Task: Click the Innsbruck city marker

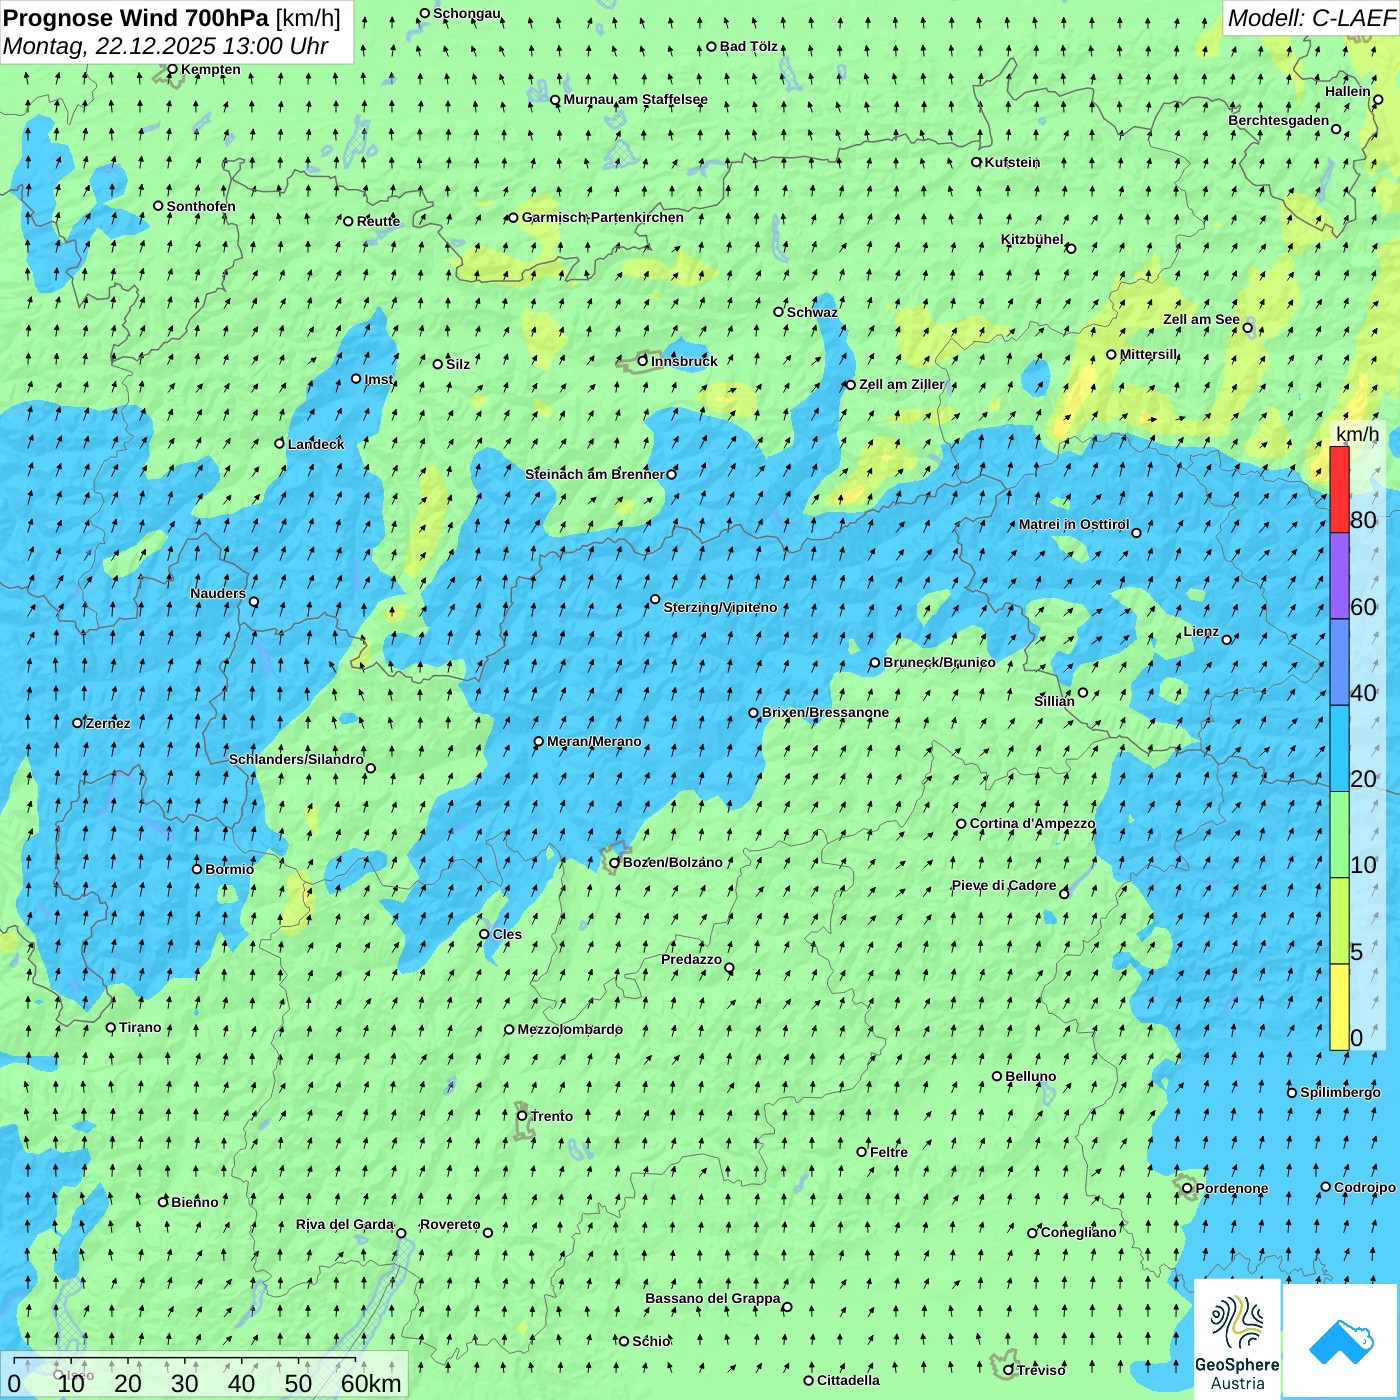Action: 643,361
